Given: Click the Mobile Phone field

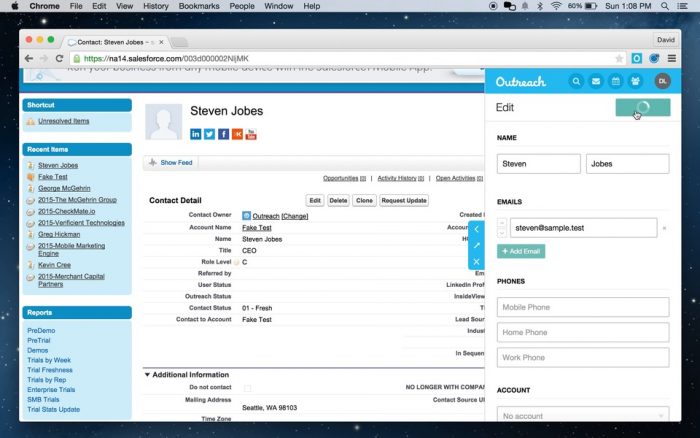Looking at the screenshot, I should [x=583, y=307].
